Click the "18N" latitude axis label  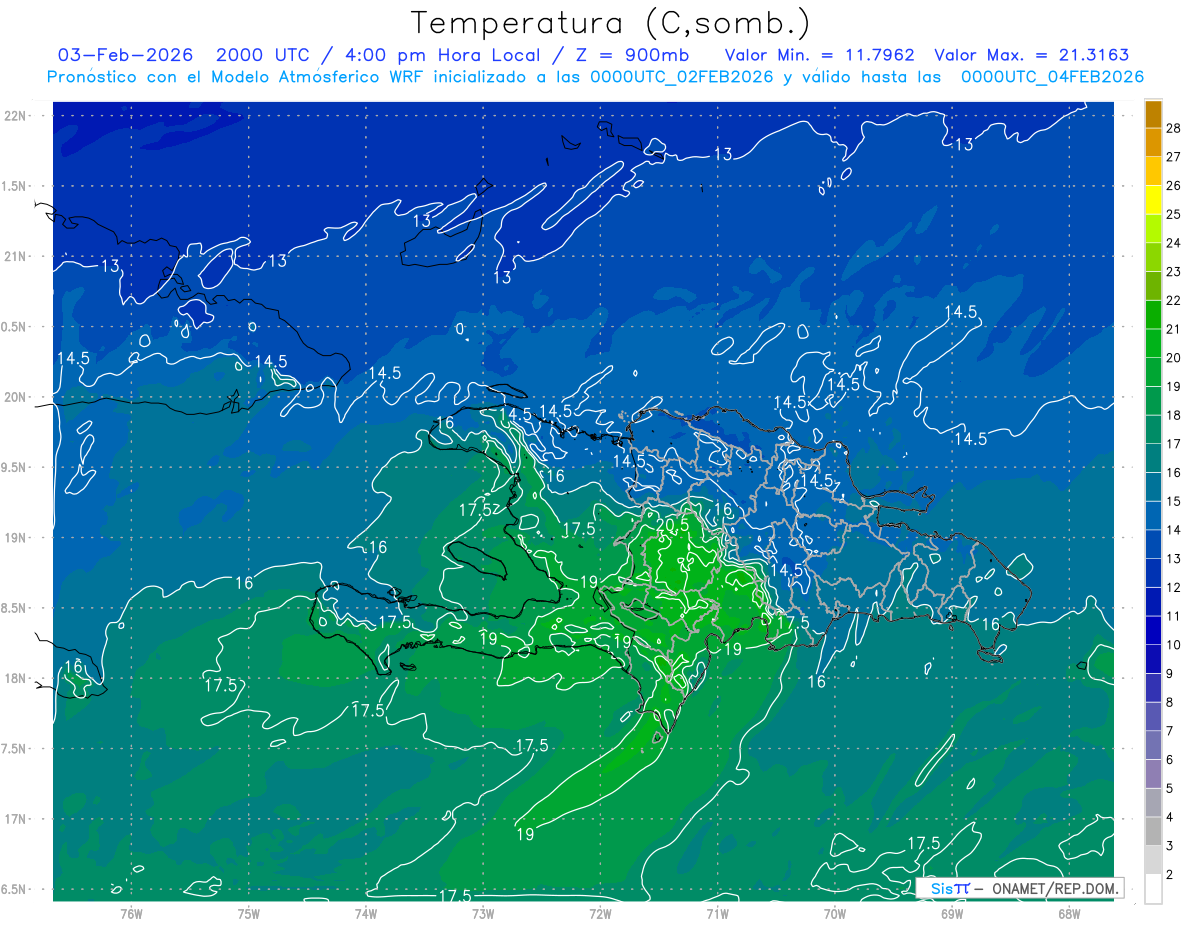click(x=17, y=678)
